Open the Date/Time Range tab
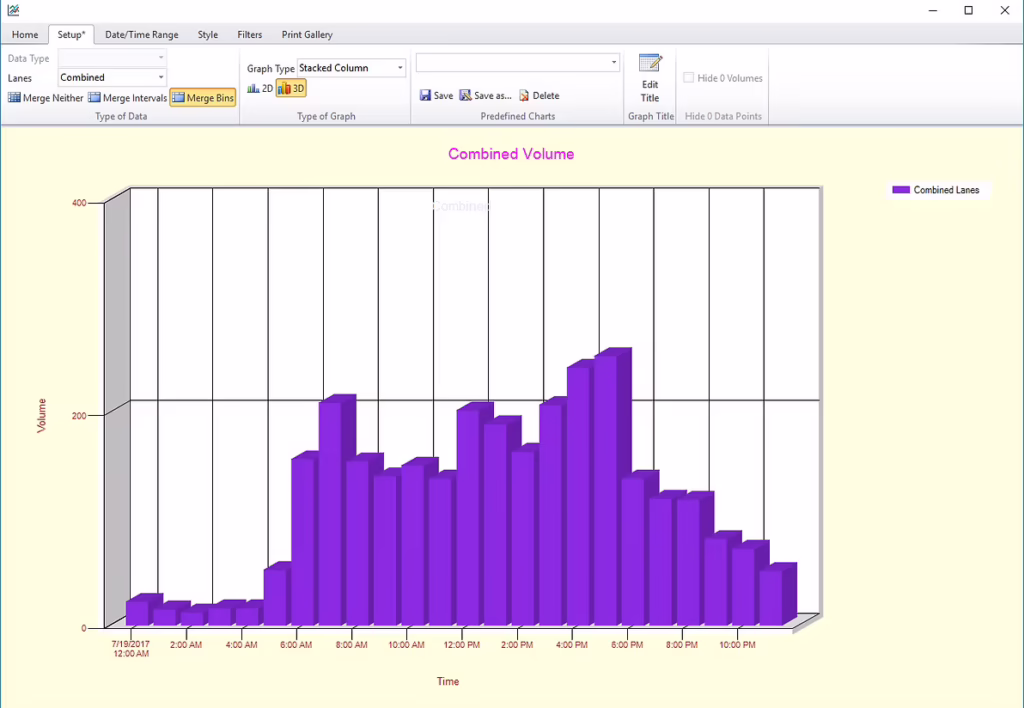 point(142,35)
